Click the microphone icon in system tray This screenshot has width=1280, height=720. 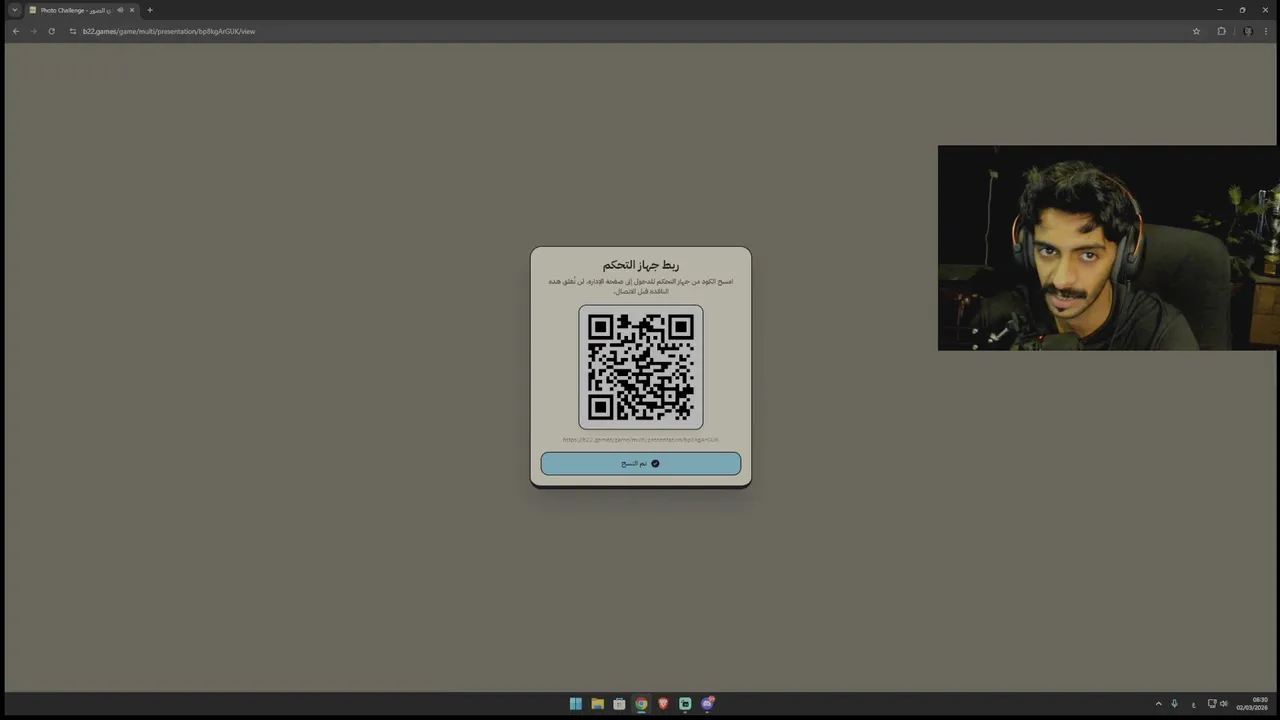pyautogui.click(x=1175, y=704)
